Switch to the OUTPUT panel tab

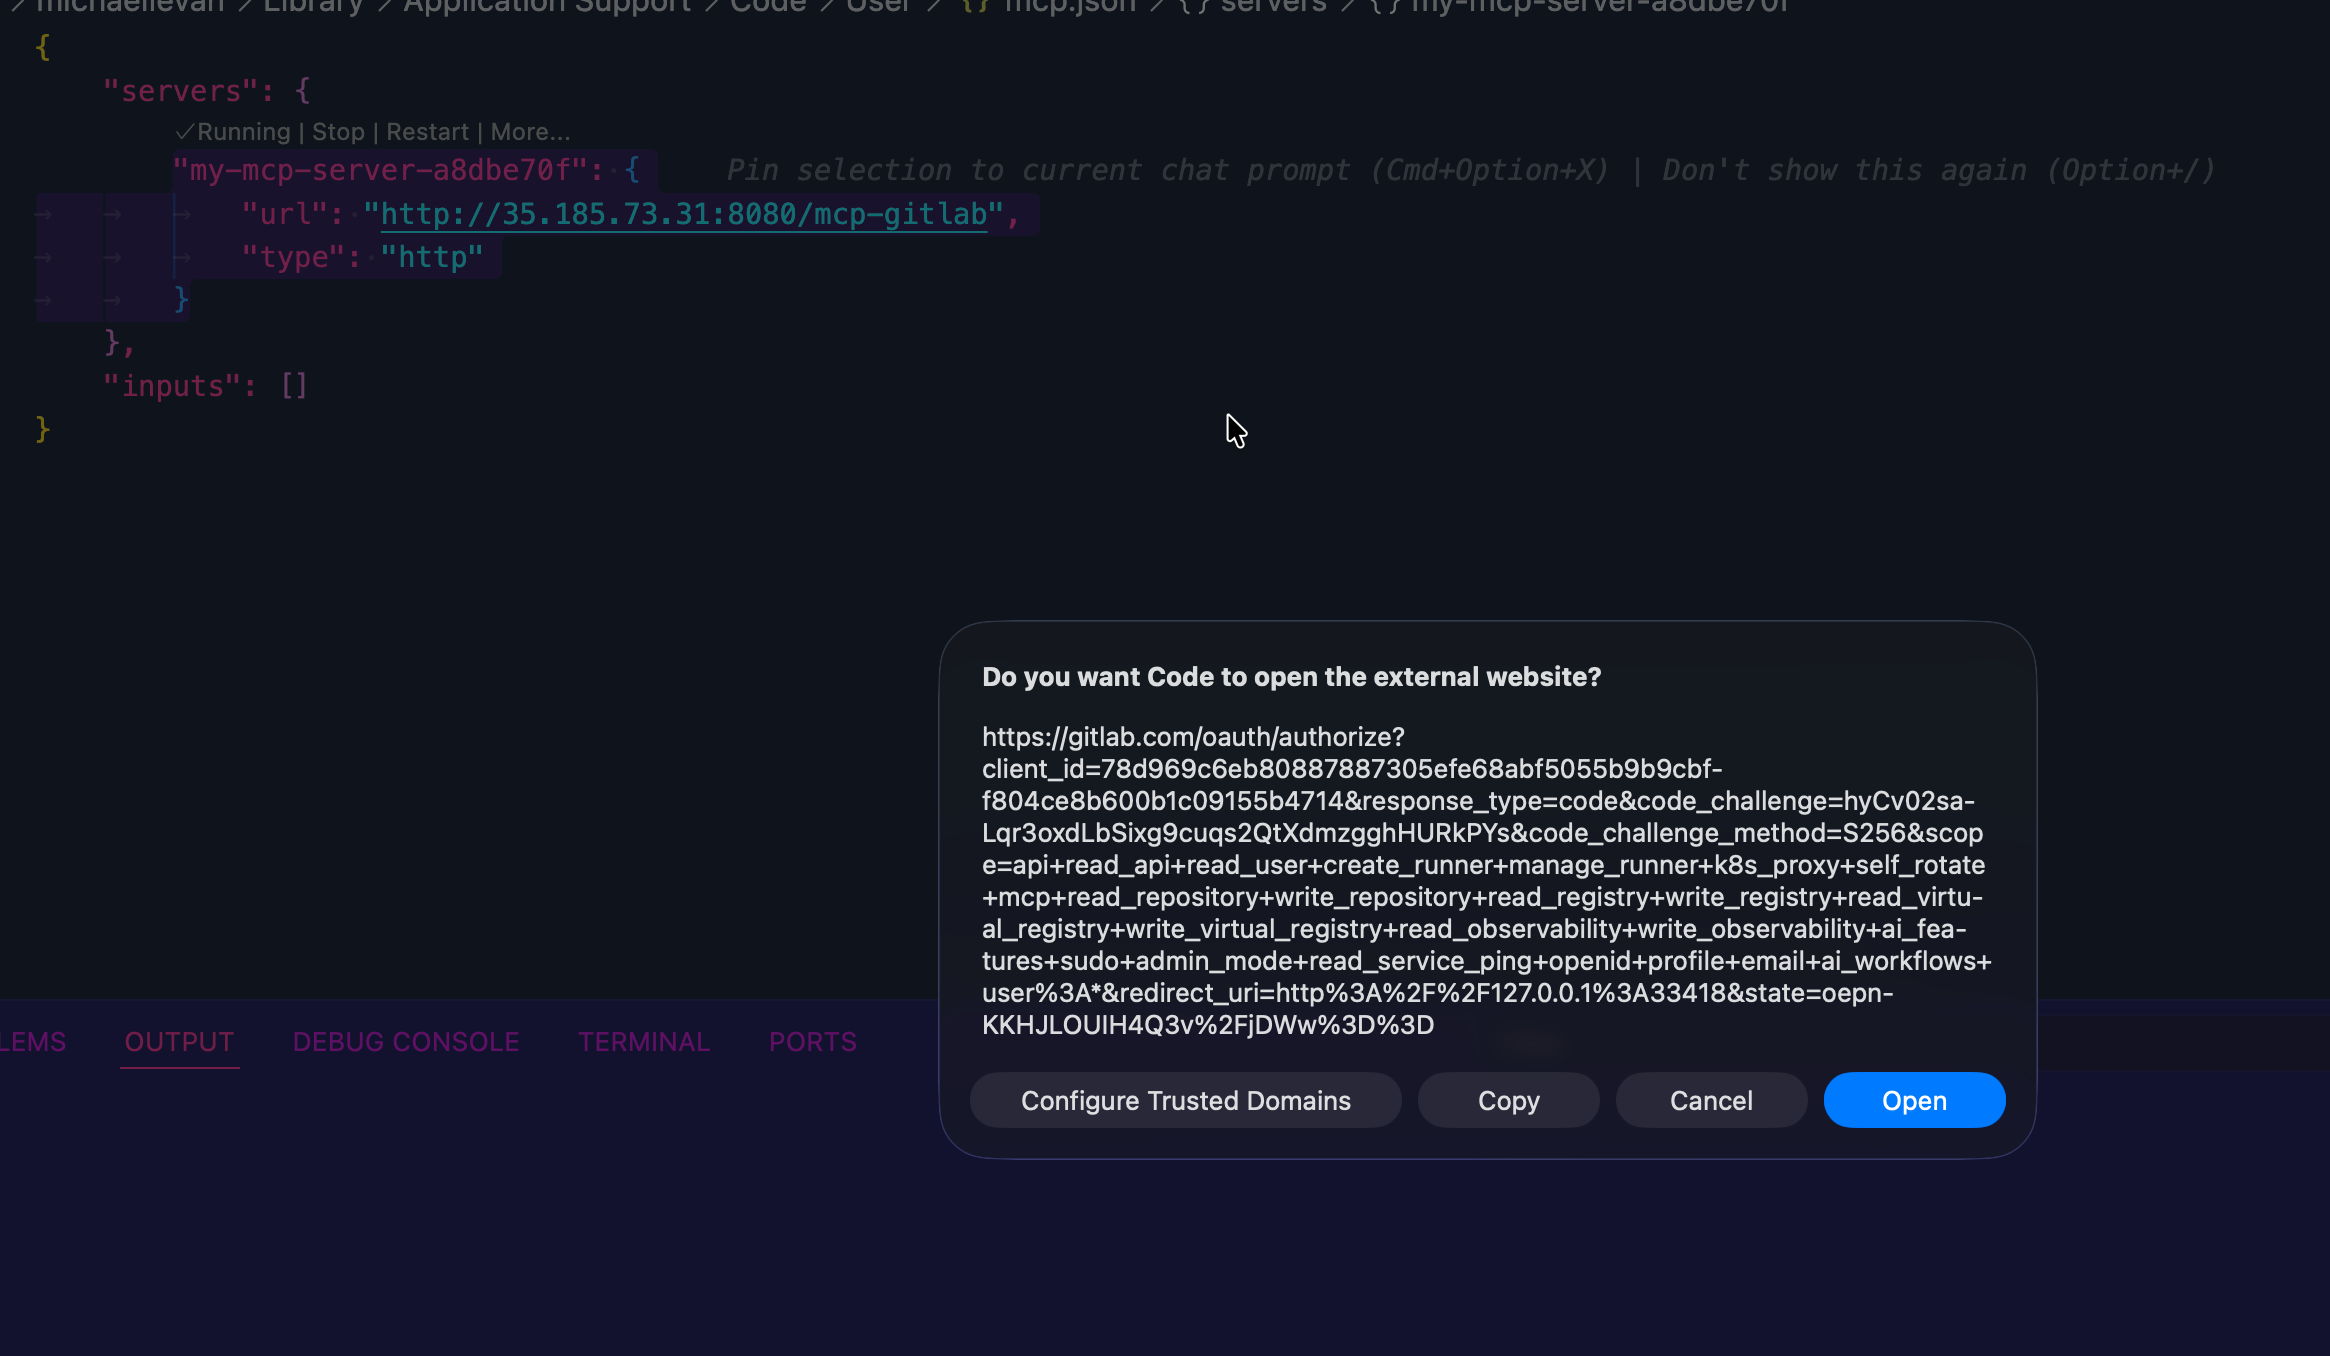point(179,1042)
